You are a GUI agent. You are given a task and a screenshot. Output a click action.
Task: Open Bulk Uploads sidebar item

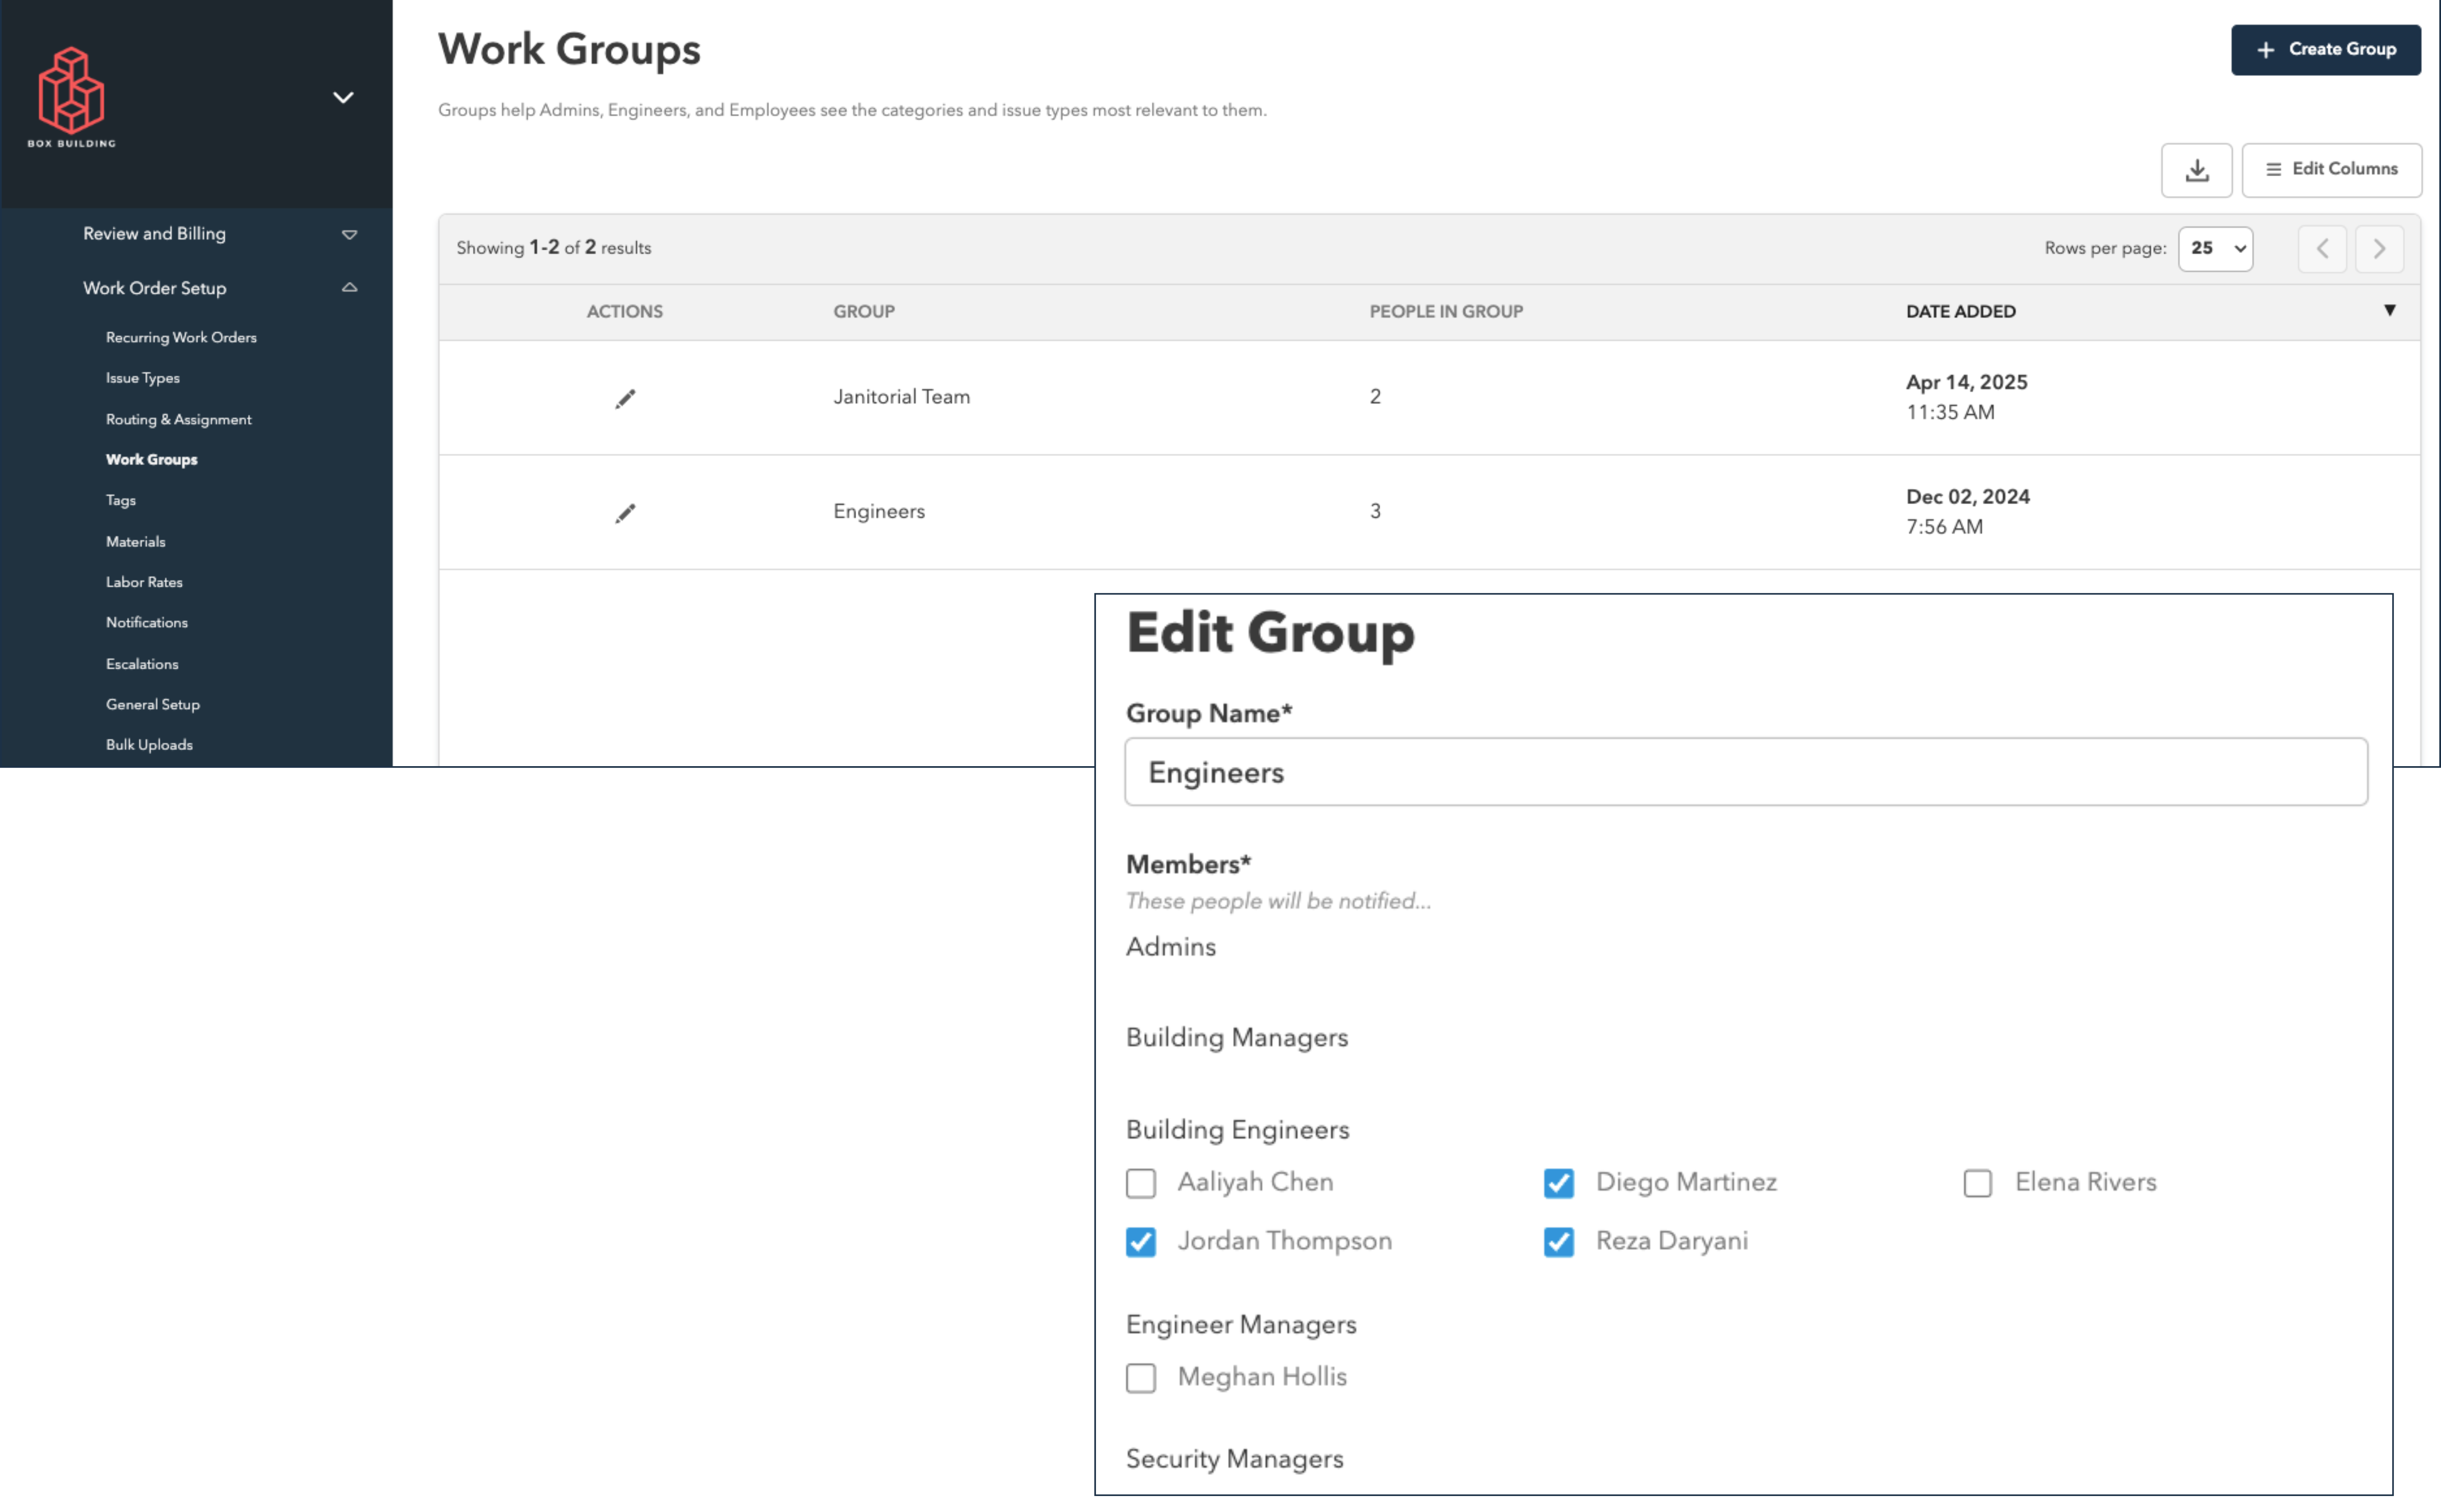(149, 745)
